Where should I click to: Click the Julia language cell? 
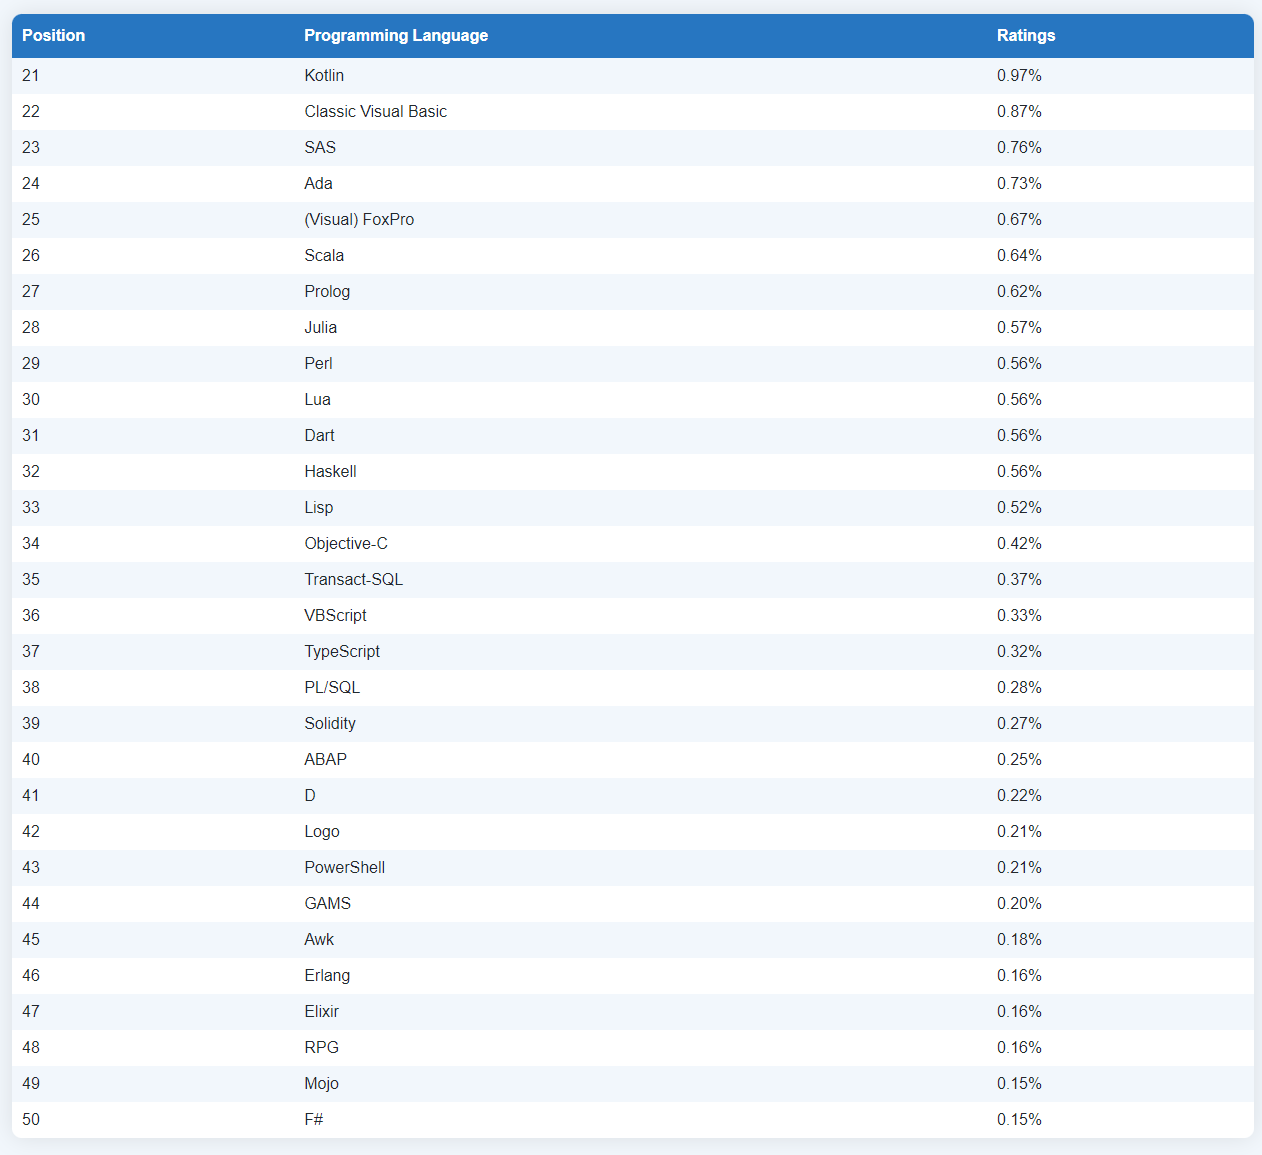[320, 328]
